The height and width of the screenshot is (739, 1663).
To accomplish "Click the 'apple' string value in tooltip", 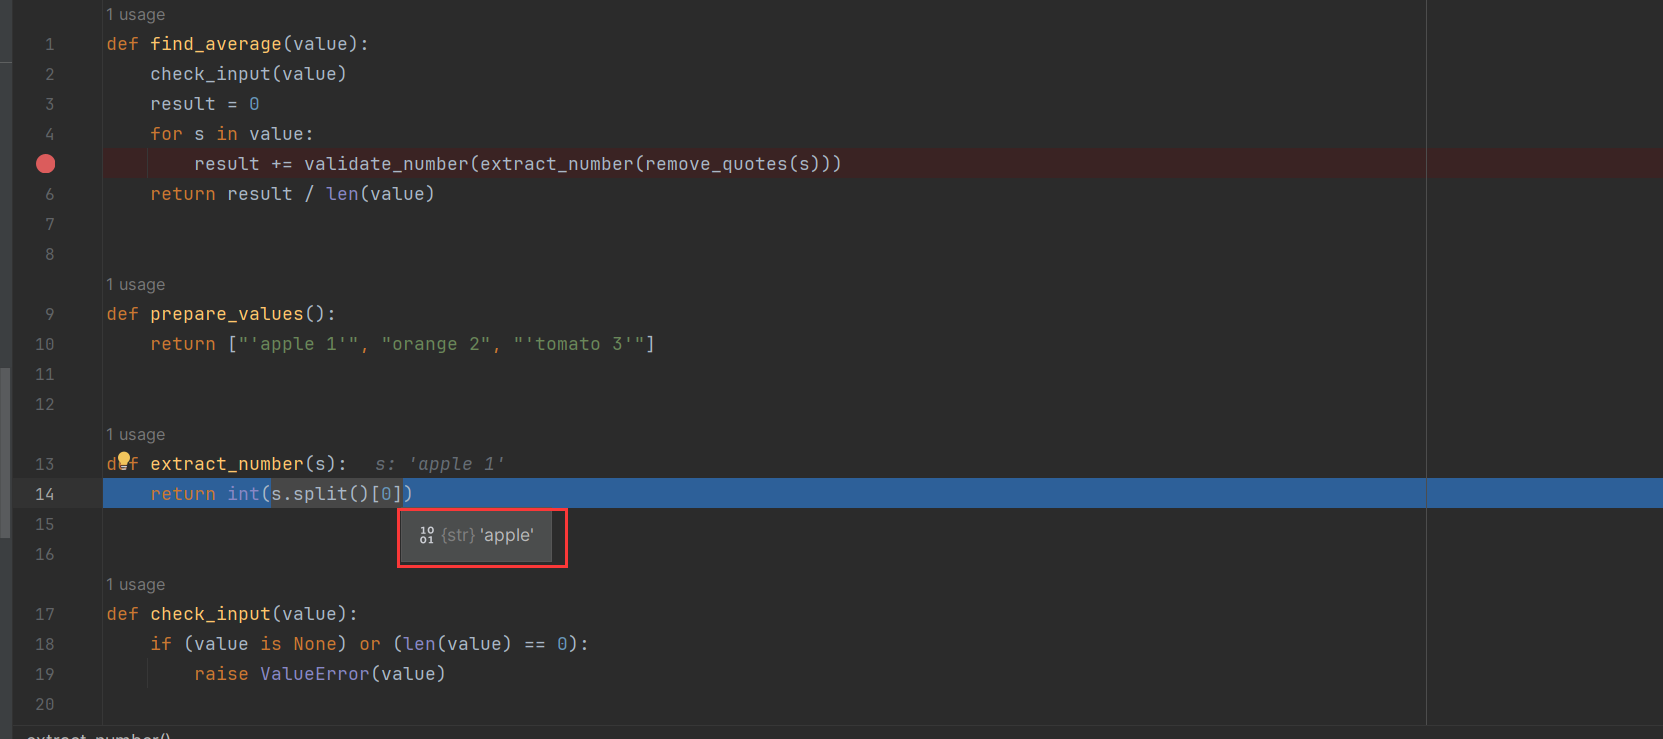I will coord(507,535).
